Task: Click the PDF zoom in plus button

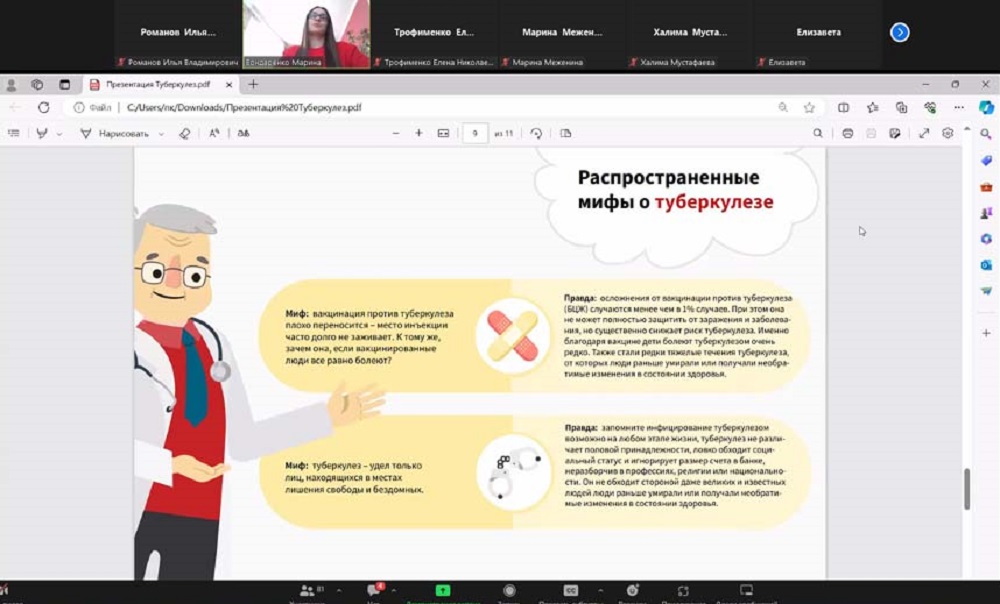Action: [x=418, y=133]
